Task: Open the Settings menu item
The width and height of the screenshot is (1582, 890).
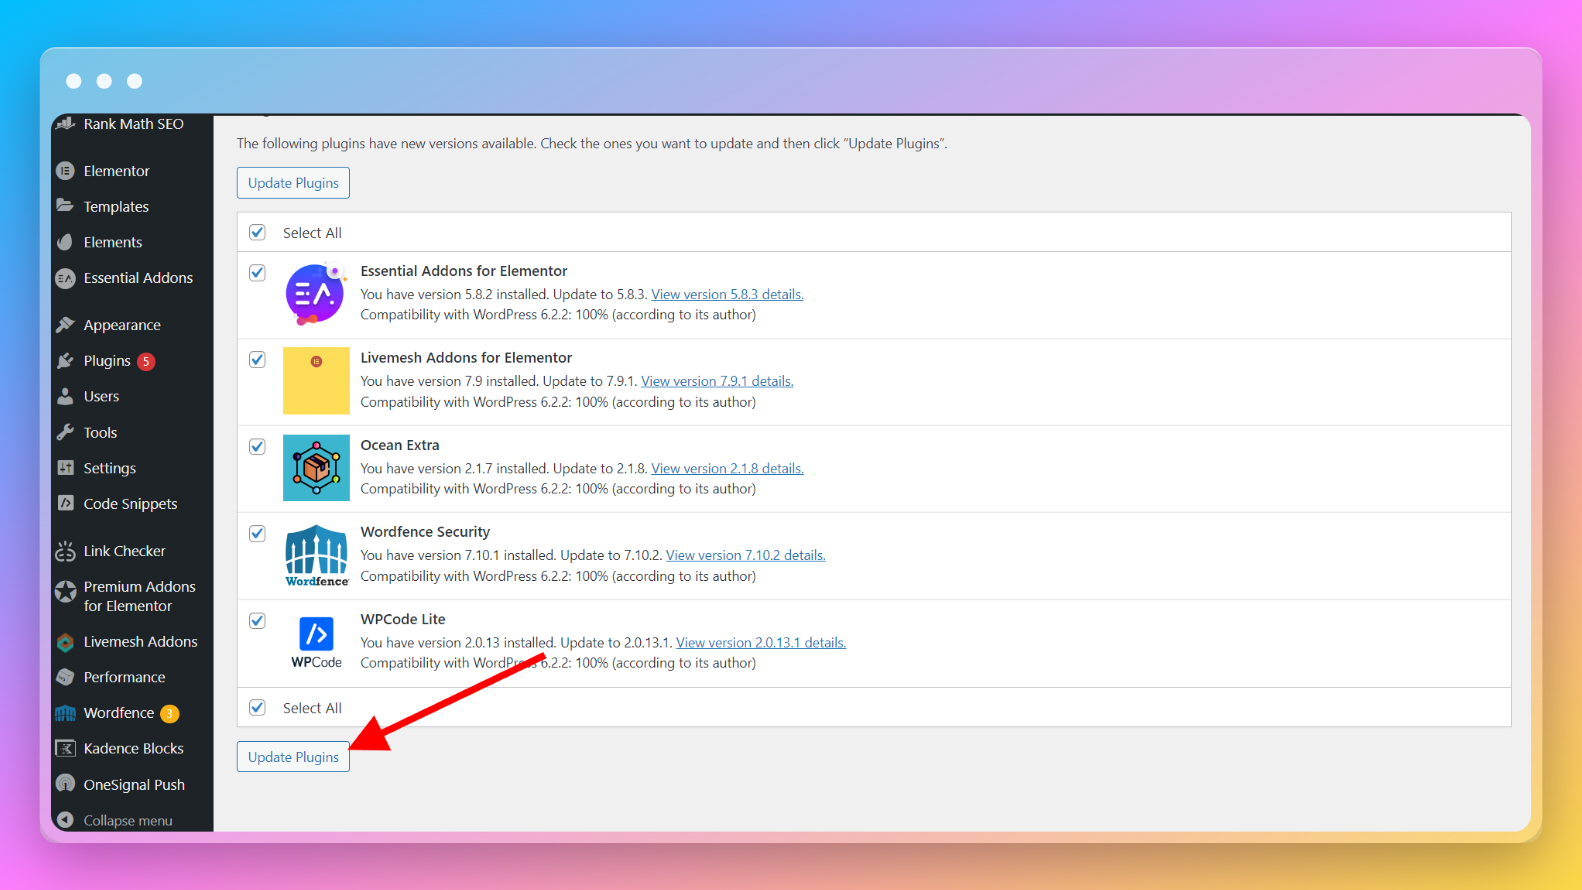Action: point(110,468)
